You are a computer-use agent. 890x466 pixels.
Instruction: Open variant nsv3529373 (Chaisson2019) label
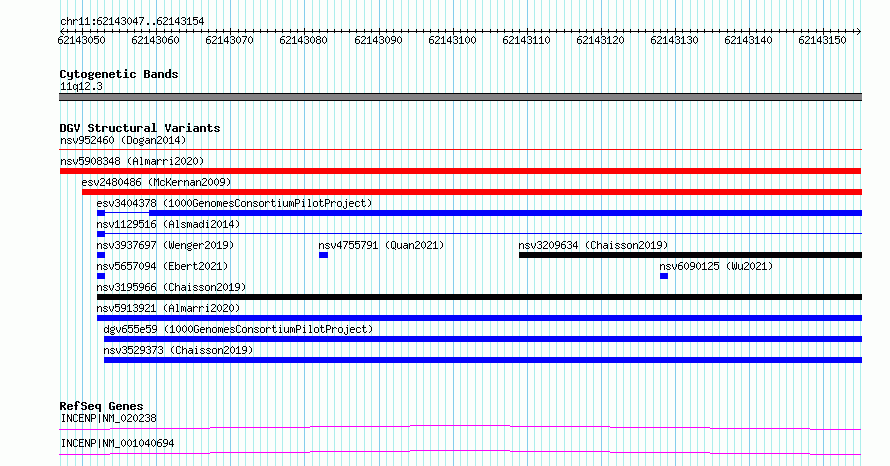tap(178, 350)
